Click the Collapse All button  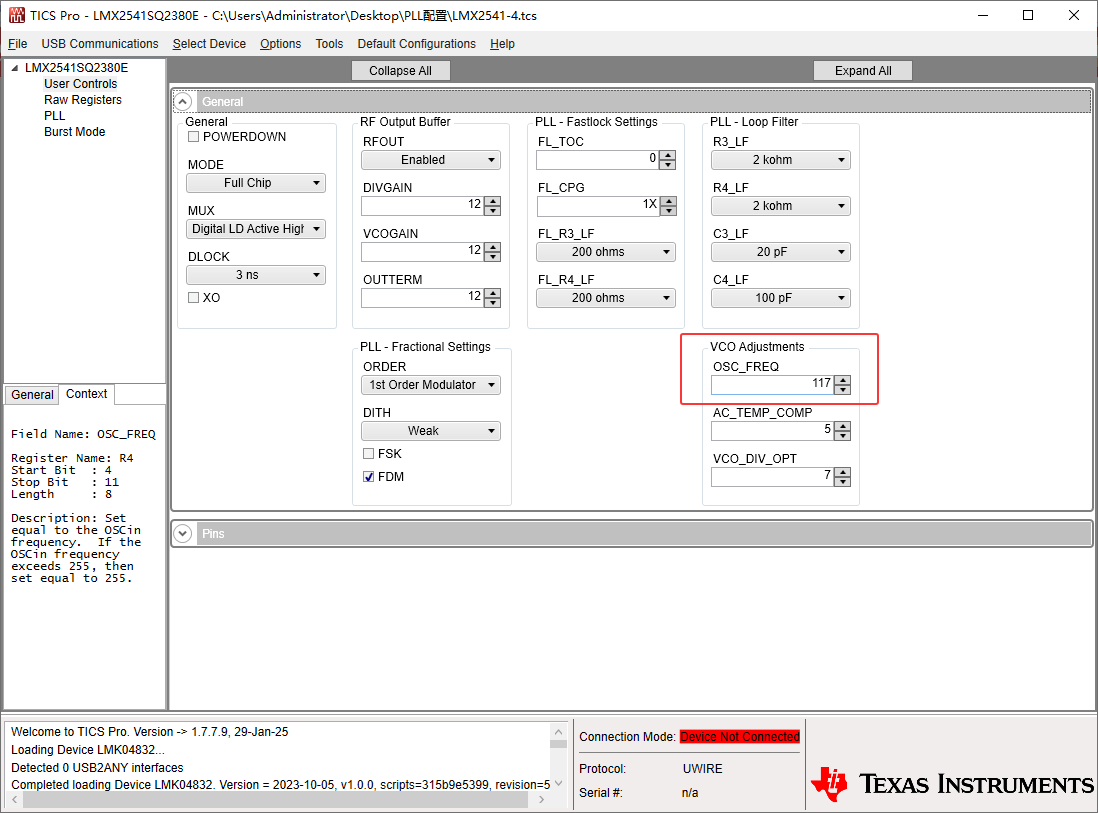pos(401,71)
